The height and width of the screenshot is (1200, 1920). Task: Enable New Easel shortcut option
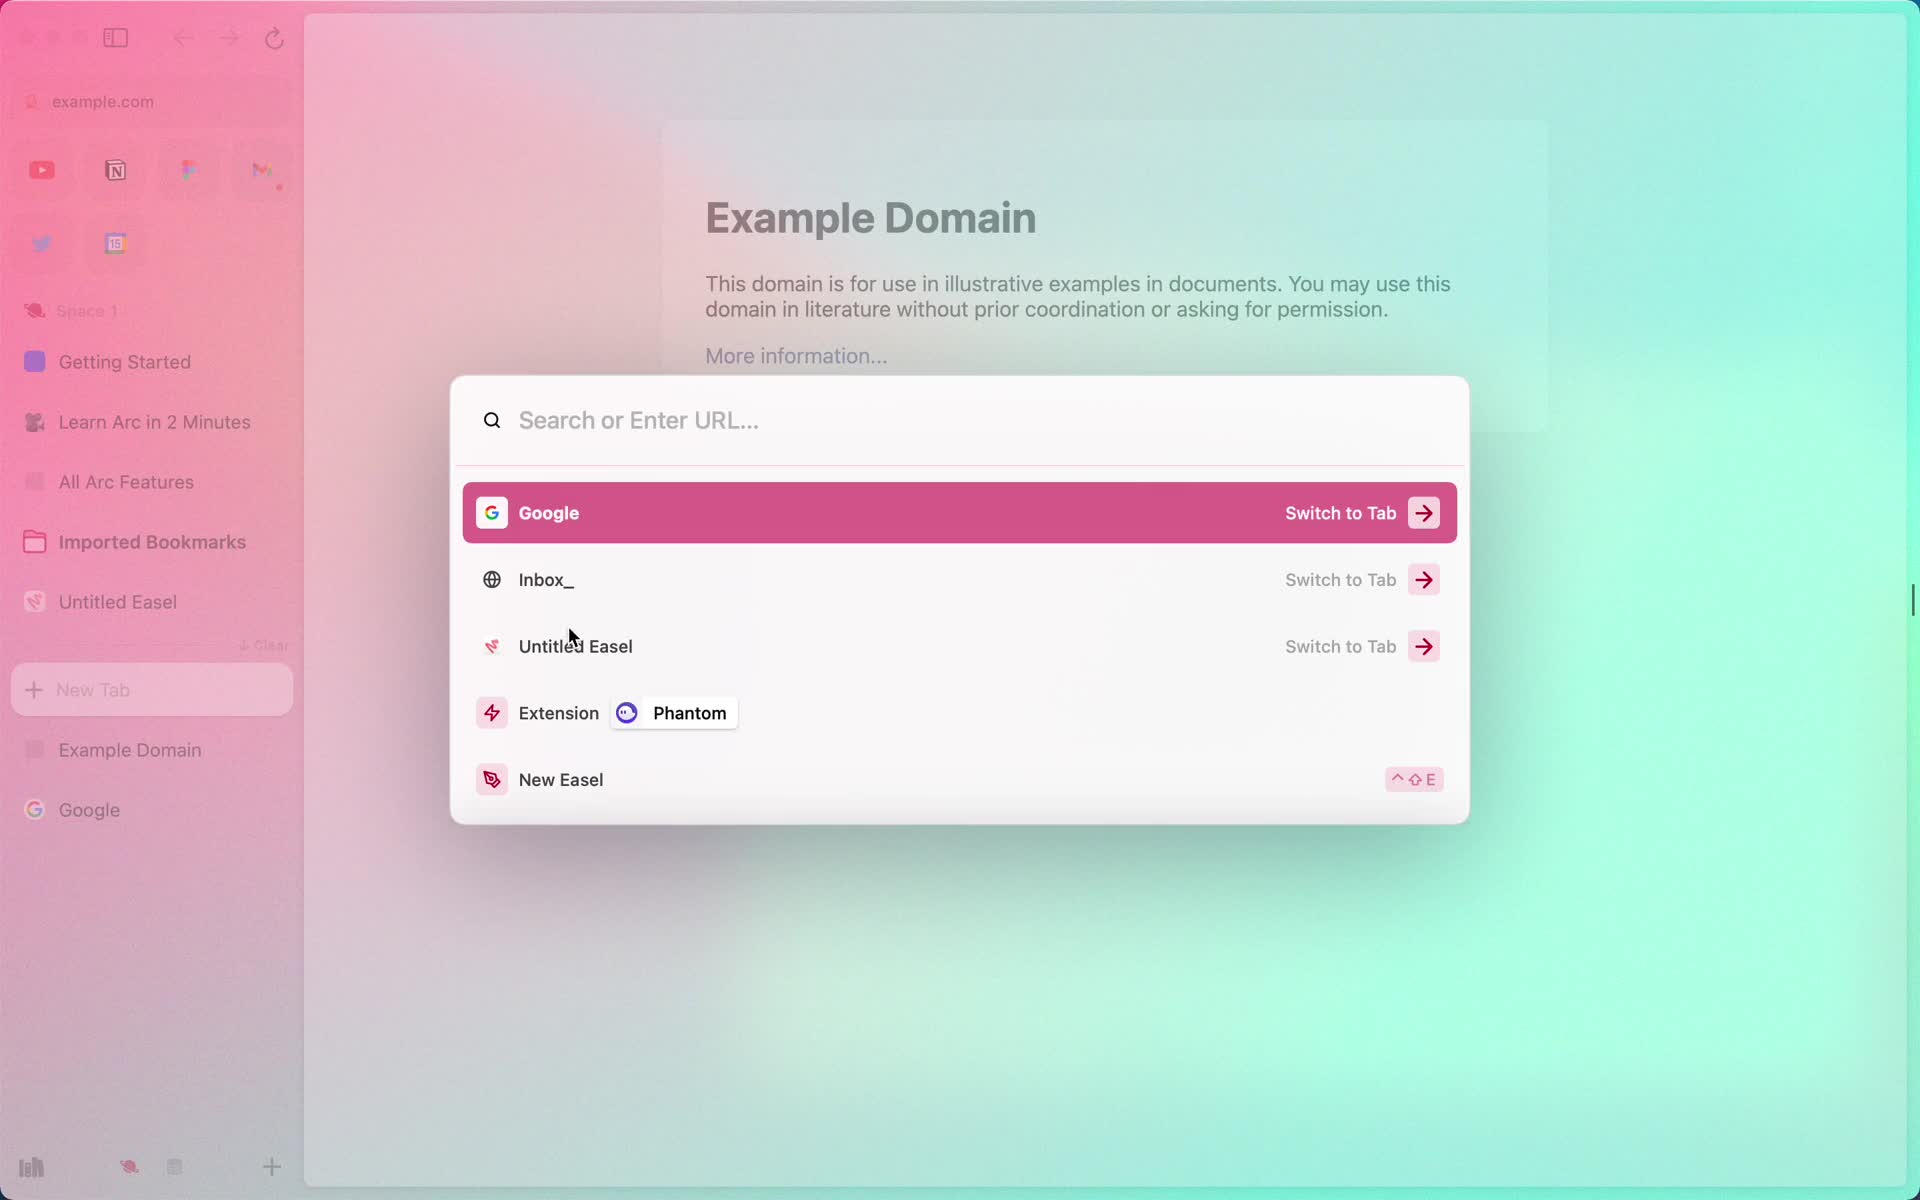tap(1413, 778)
